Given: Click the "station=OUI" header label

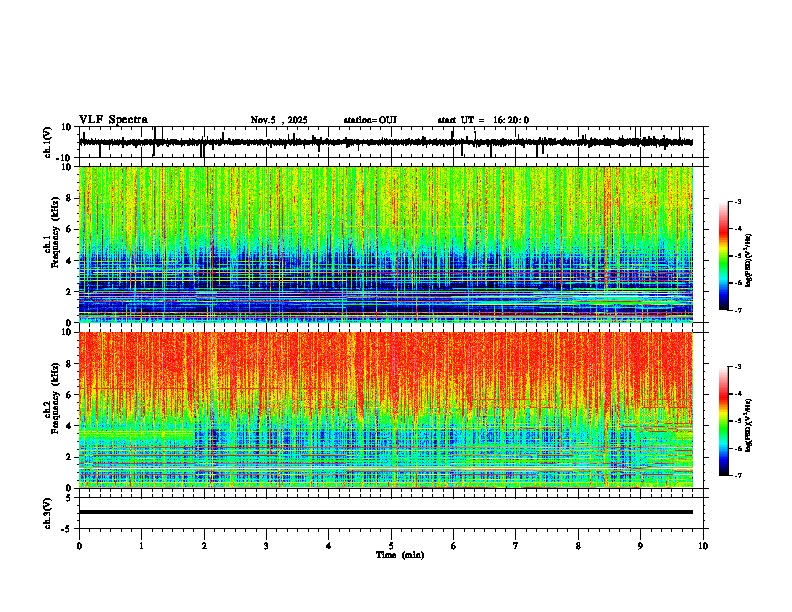Looking at the screenshot, I should pyautogui.click(x=370, y=120).
